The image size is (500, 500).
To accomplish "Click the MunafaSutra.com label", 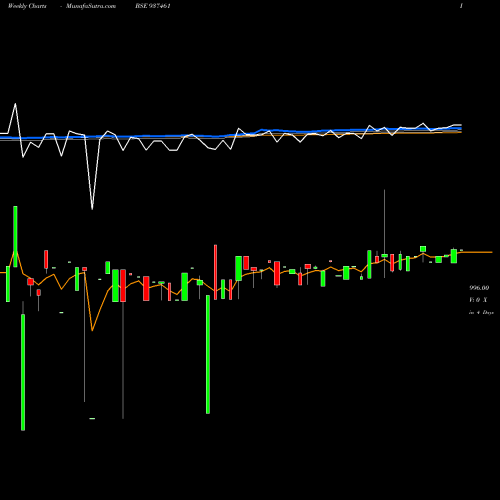I will (91, 6).
